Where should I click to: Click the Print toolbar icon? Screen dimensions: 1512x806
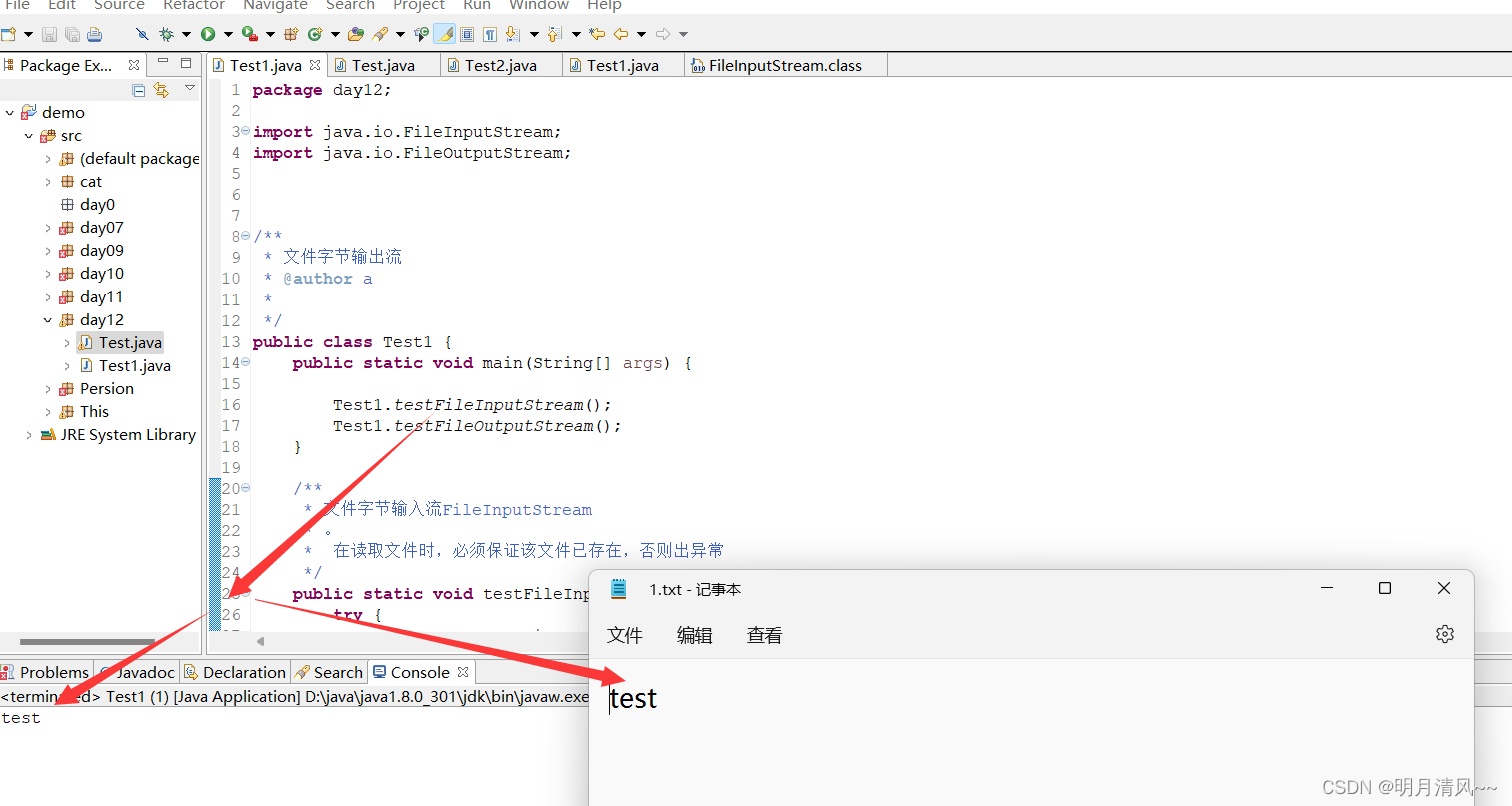click(94, 34)
